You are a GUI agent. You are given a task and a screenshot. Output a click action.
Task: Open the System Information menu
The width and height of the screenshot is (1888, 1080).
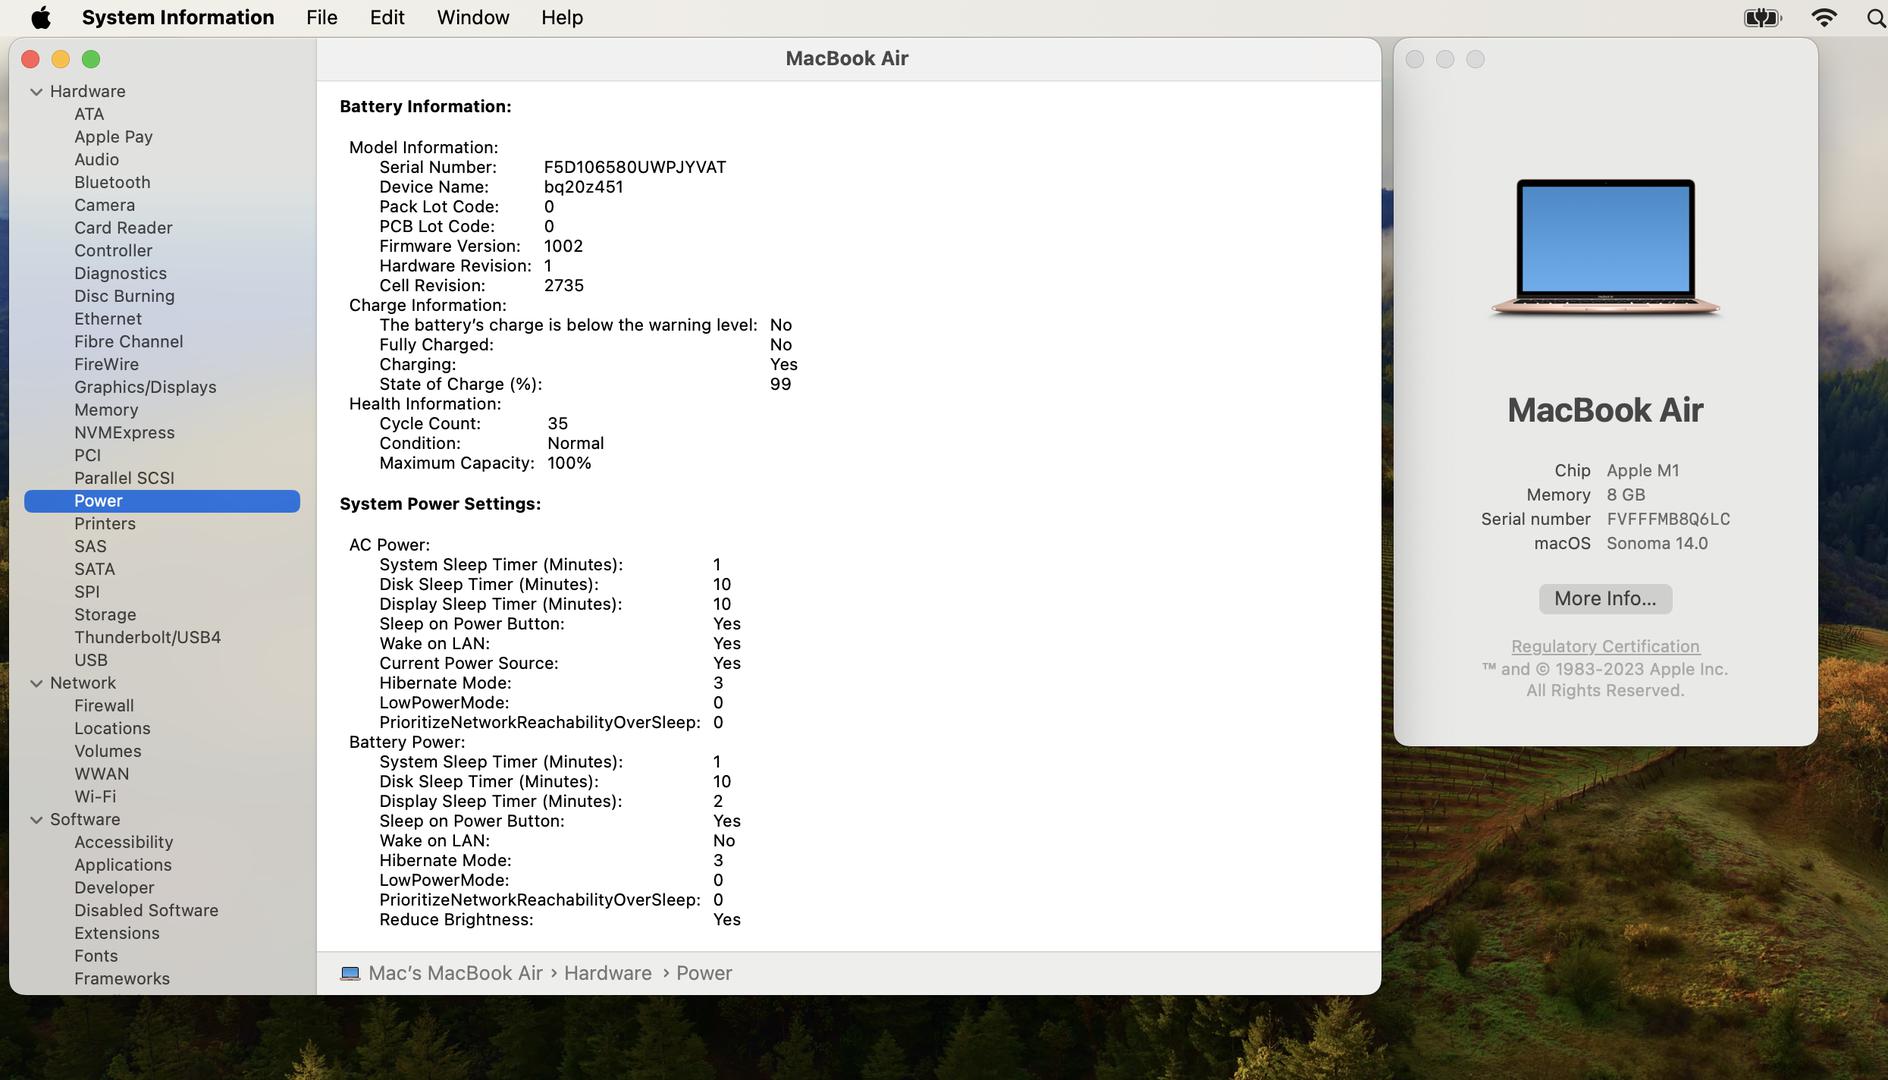point(178,17)
